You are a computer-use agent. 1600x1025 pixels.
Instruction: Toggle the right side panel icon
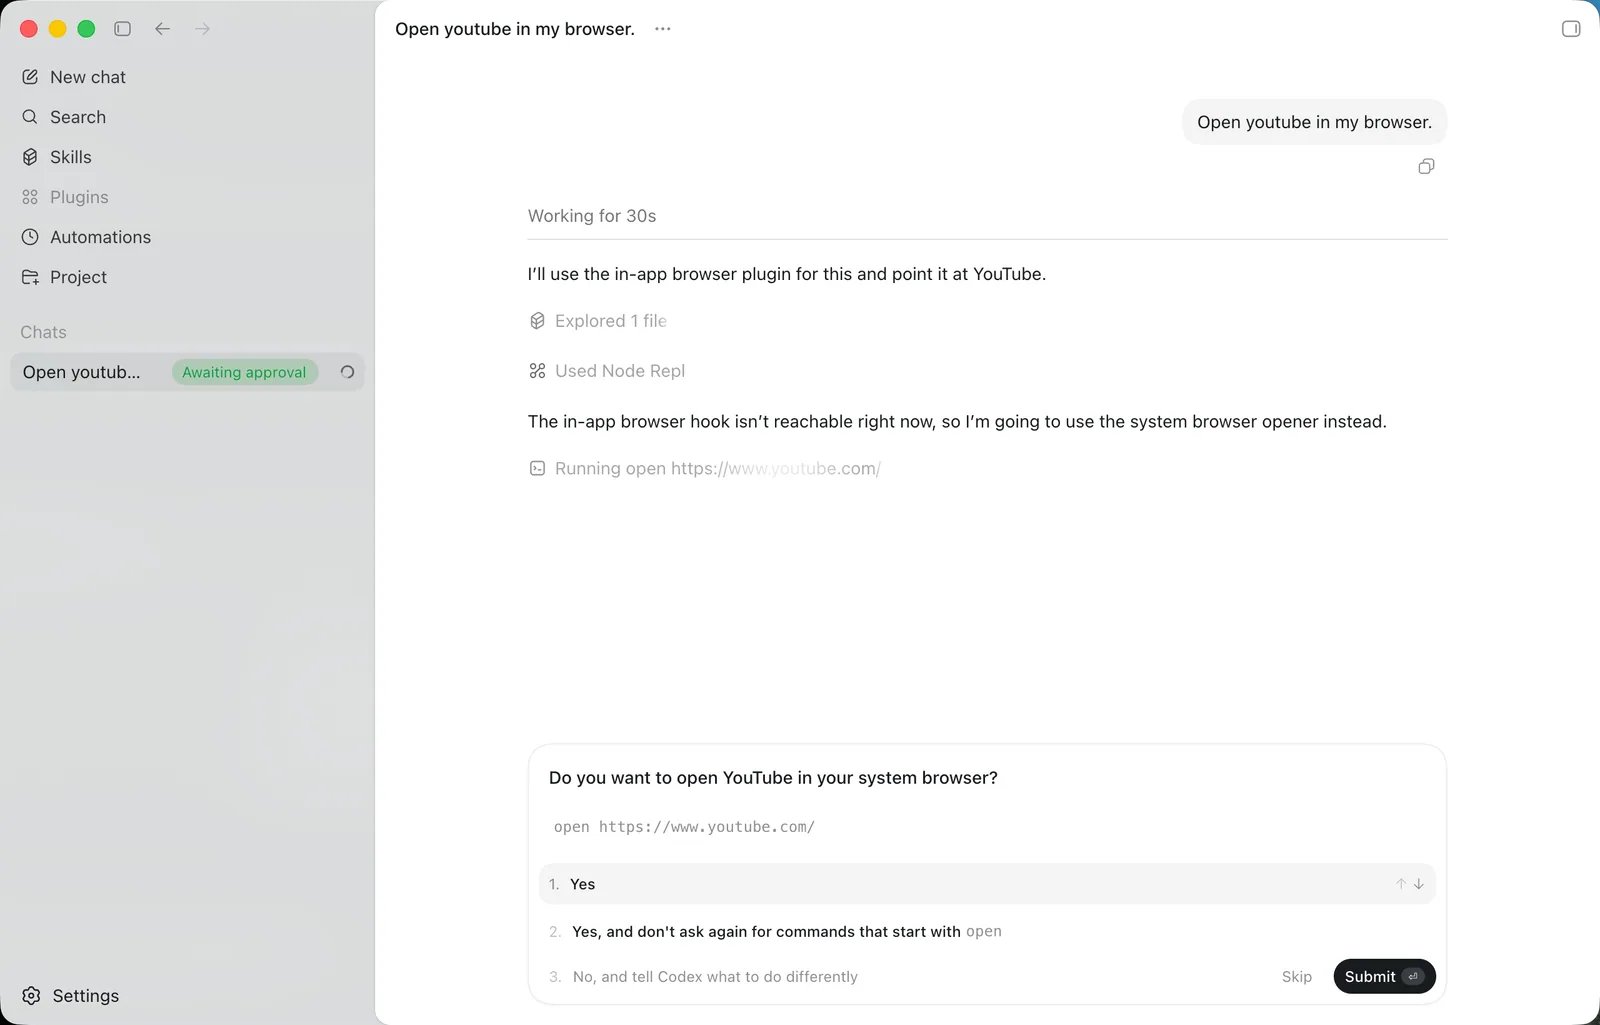click(1571, 29)
